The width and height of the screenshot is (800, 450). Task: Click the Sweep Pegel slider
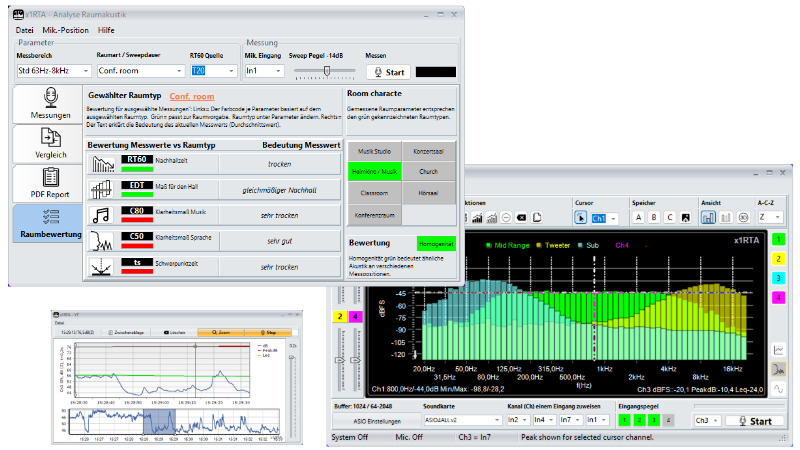(x=325, y=72)
